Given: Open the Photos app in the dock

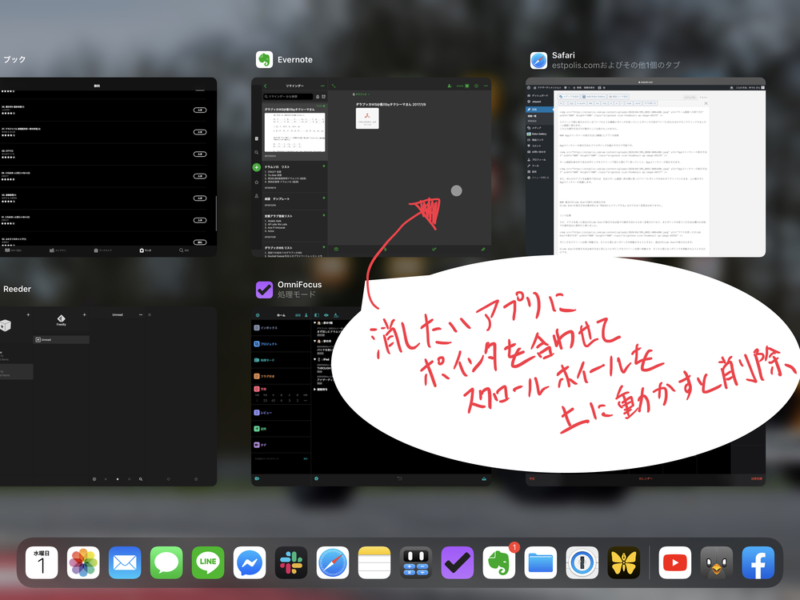Looking at the screenshot, I should (x=83, y=563).
